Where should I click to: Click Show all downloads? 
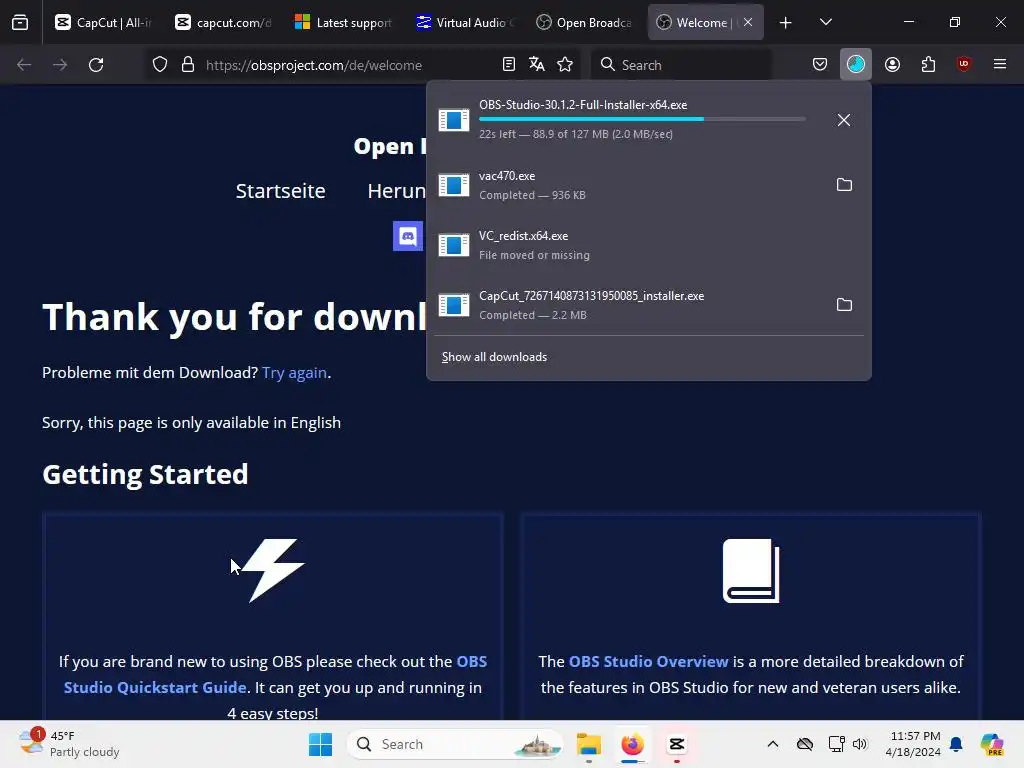click(x=494, y=357)
